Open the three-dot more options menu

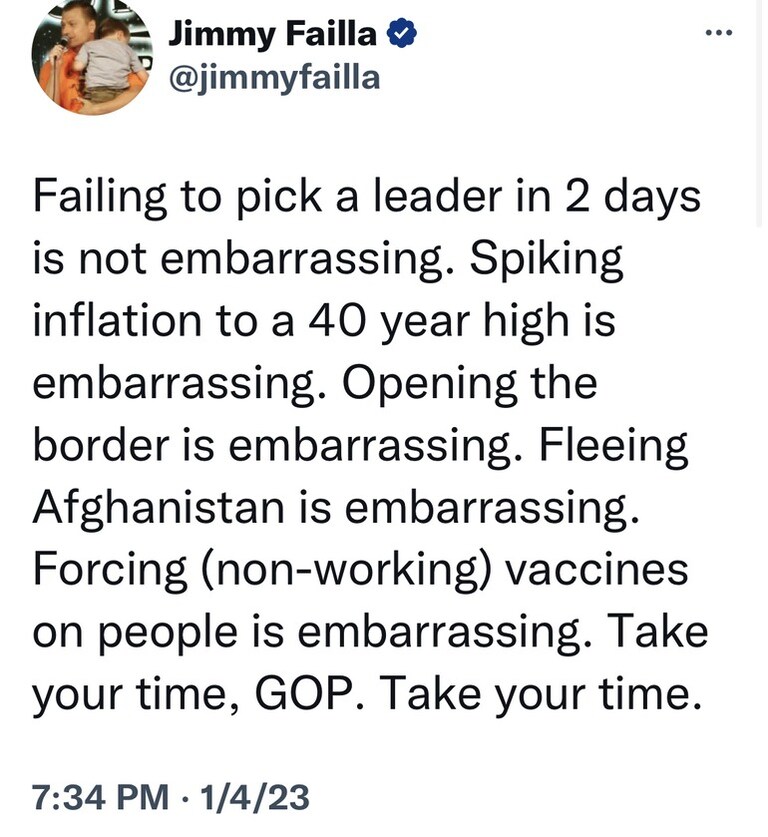(720, 31)
